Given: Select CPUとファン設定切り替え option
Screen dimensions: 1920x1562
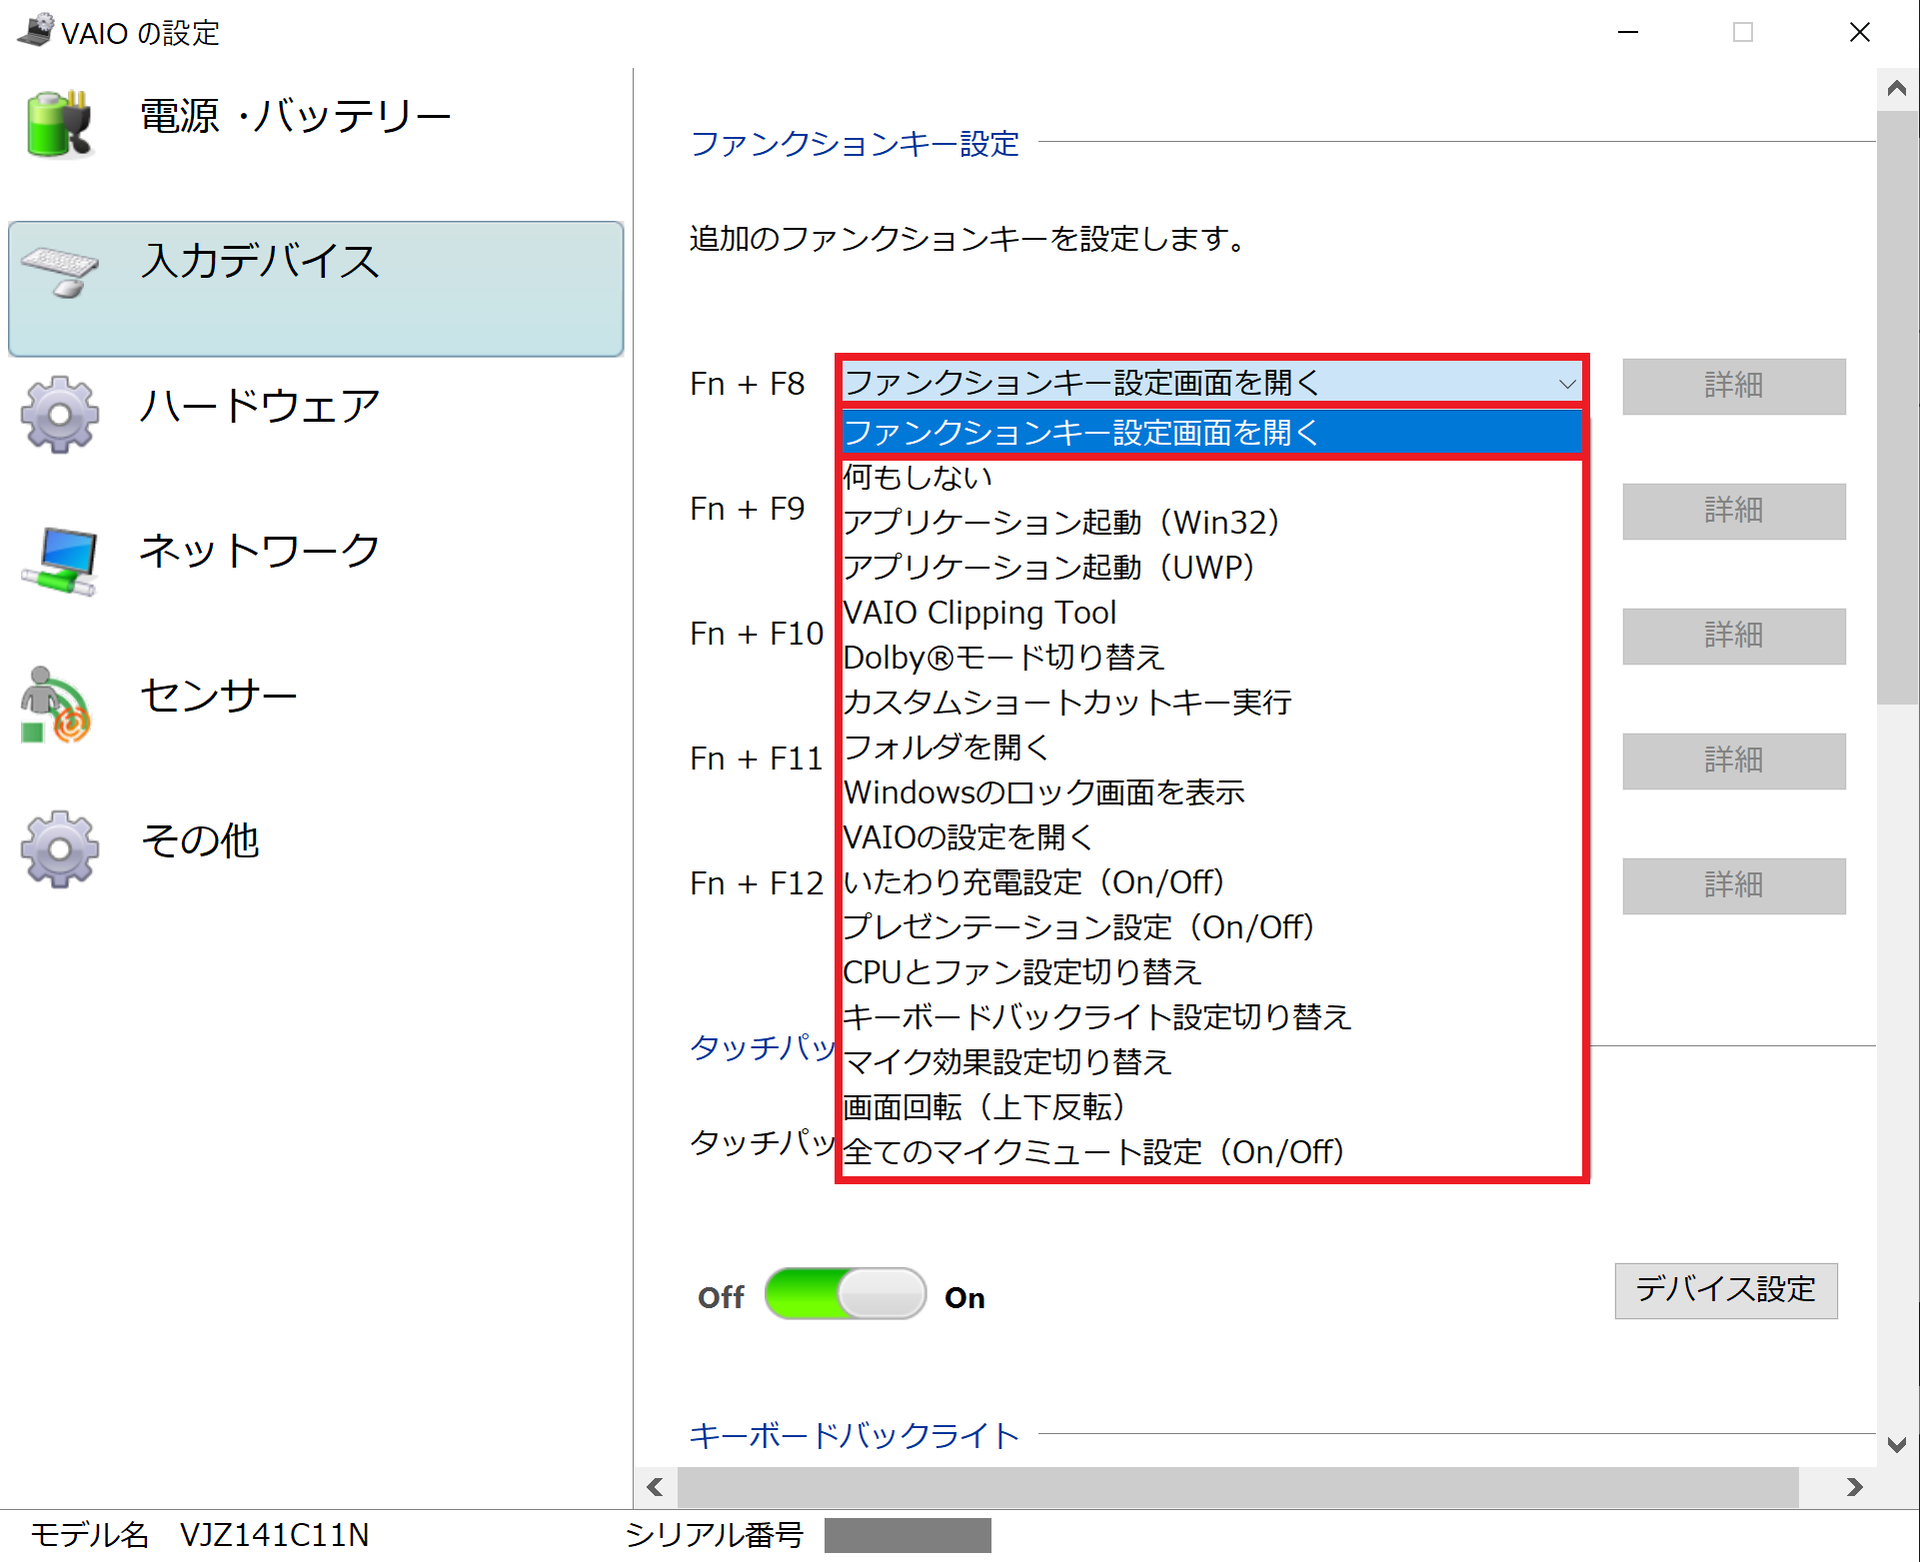Looking at the screenshot, I should pos(1212,972).
